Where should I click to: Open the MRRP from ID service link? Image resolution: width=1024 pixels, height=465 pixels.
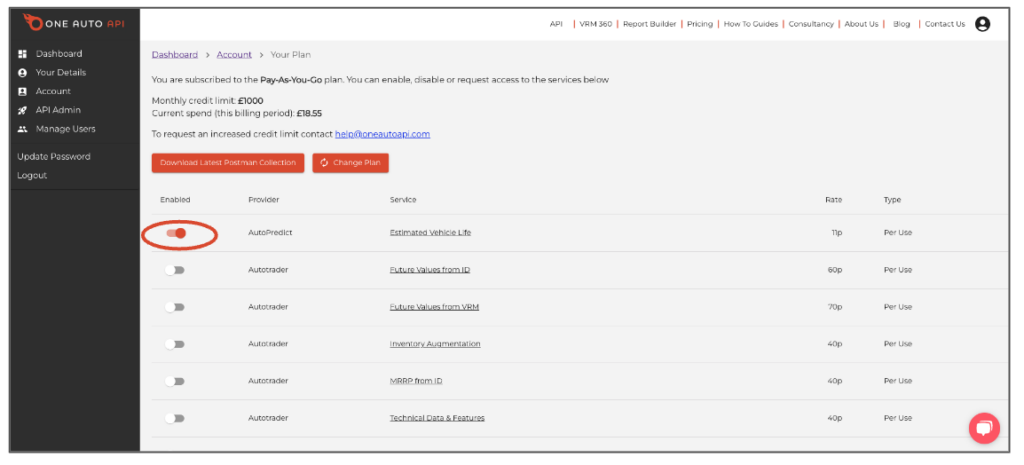tap(416, 381)
